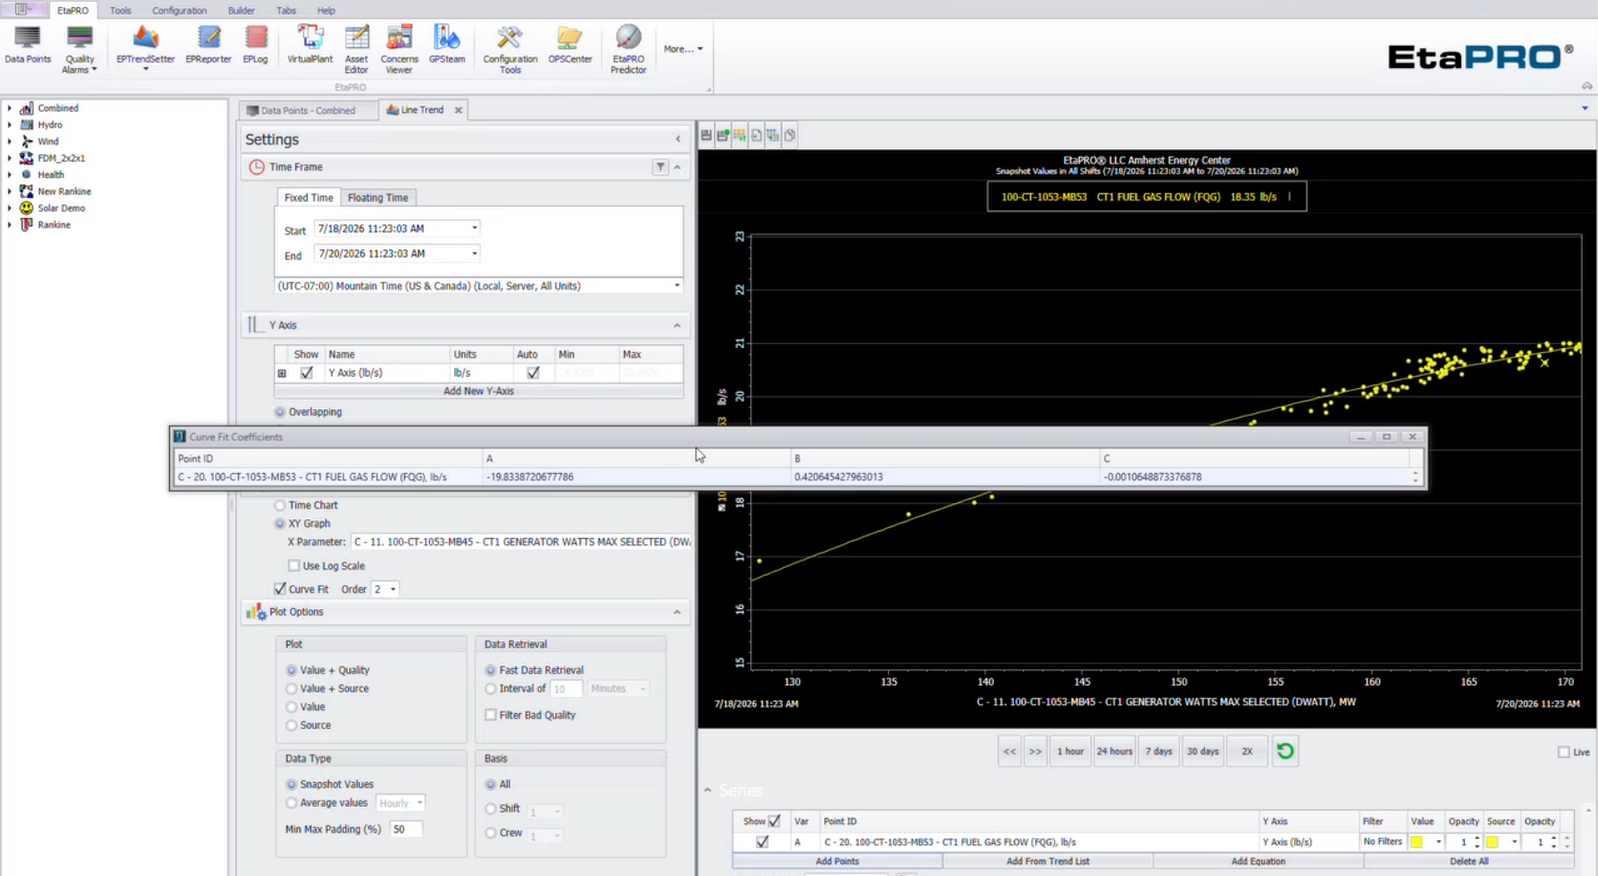Click the Time Frame filter funnel icon

click(660, 167)
